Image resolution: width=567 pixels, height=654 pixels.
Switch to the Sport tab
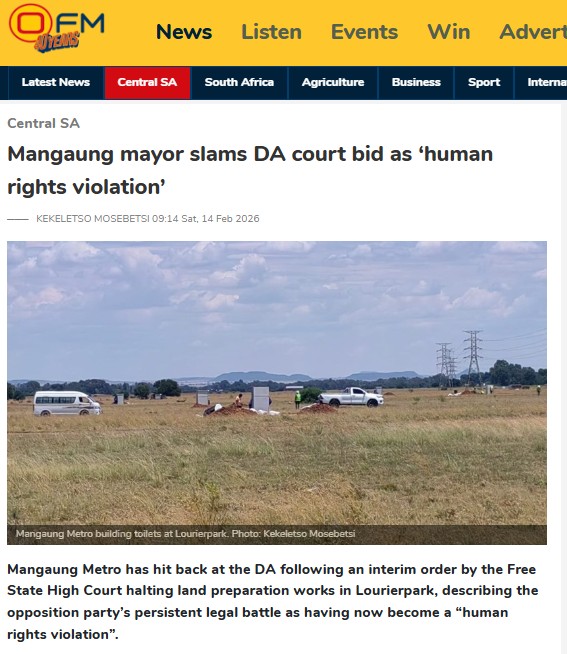point(484,83)
